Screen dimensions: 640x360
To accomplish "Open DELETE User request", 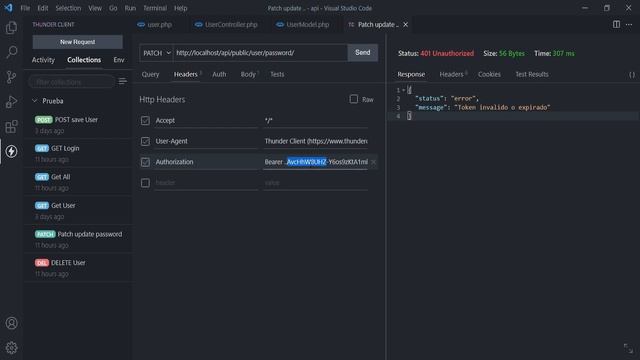I will tap(78, 268).
